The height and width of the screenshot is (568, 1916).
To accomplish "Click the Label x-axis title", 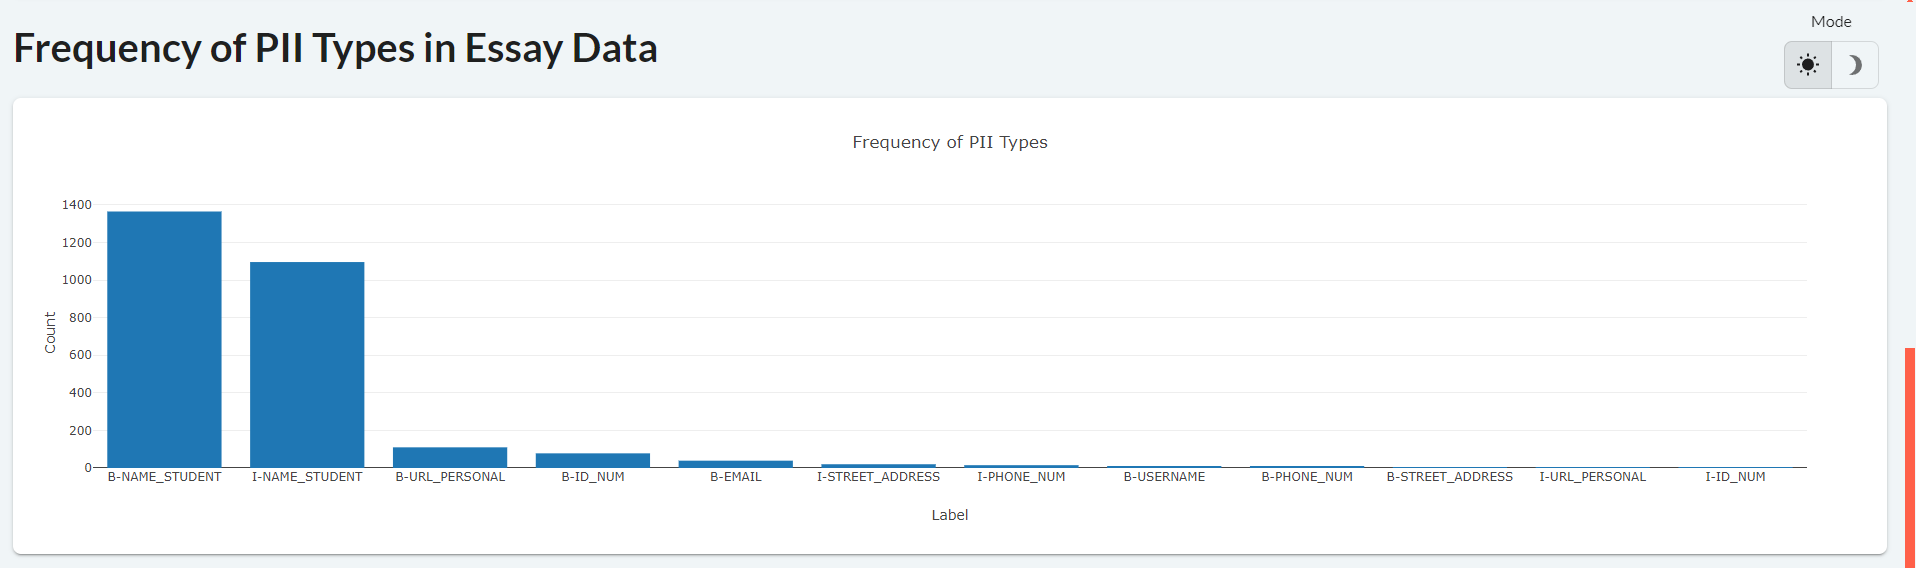I will (x=950, y=515).
